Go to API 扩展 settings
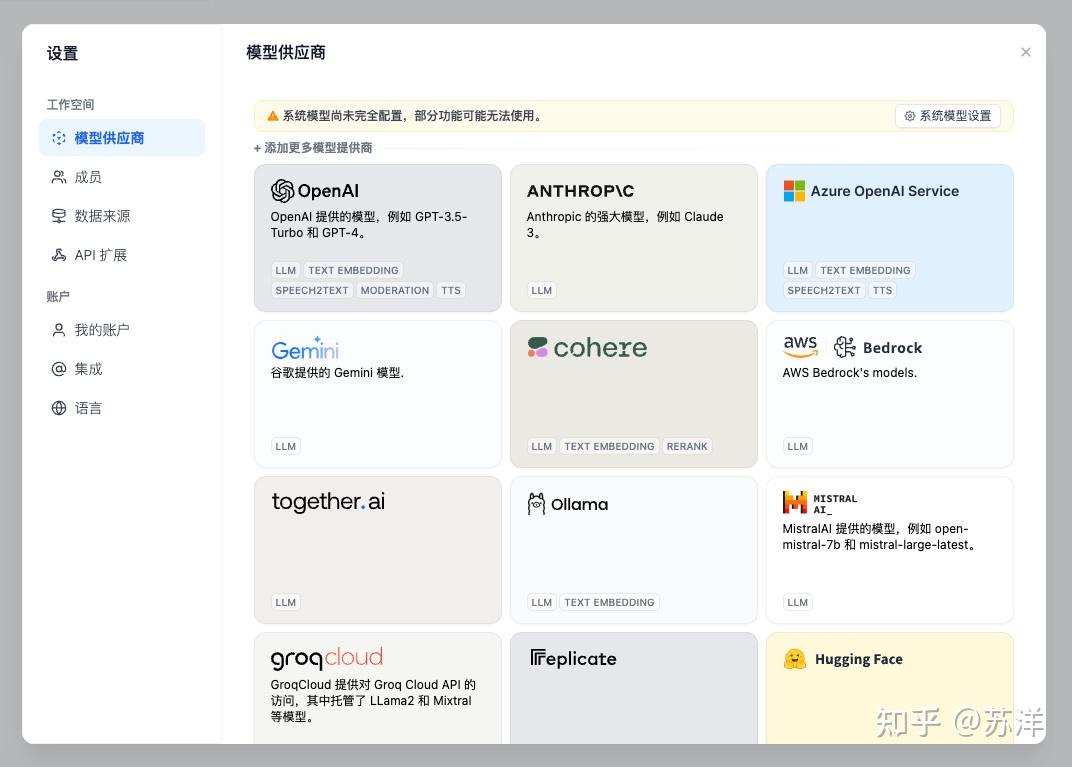The width and height of the screenshot is (1072, 767). pyautogui.click(x=100, y=255)
